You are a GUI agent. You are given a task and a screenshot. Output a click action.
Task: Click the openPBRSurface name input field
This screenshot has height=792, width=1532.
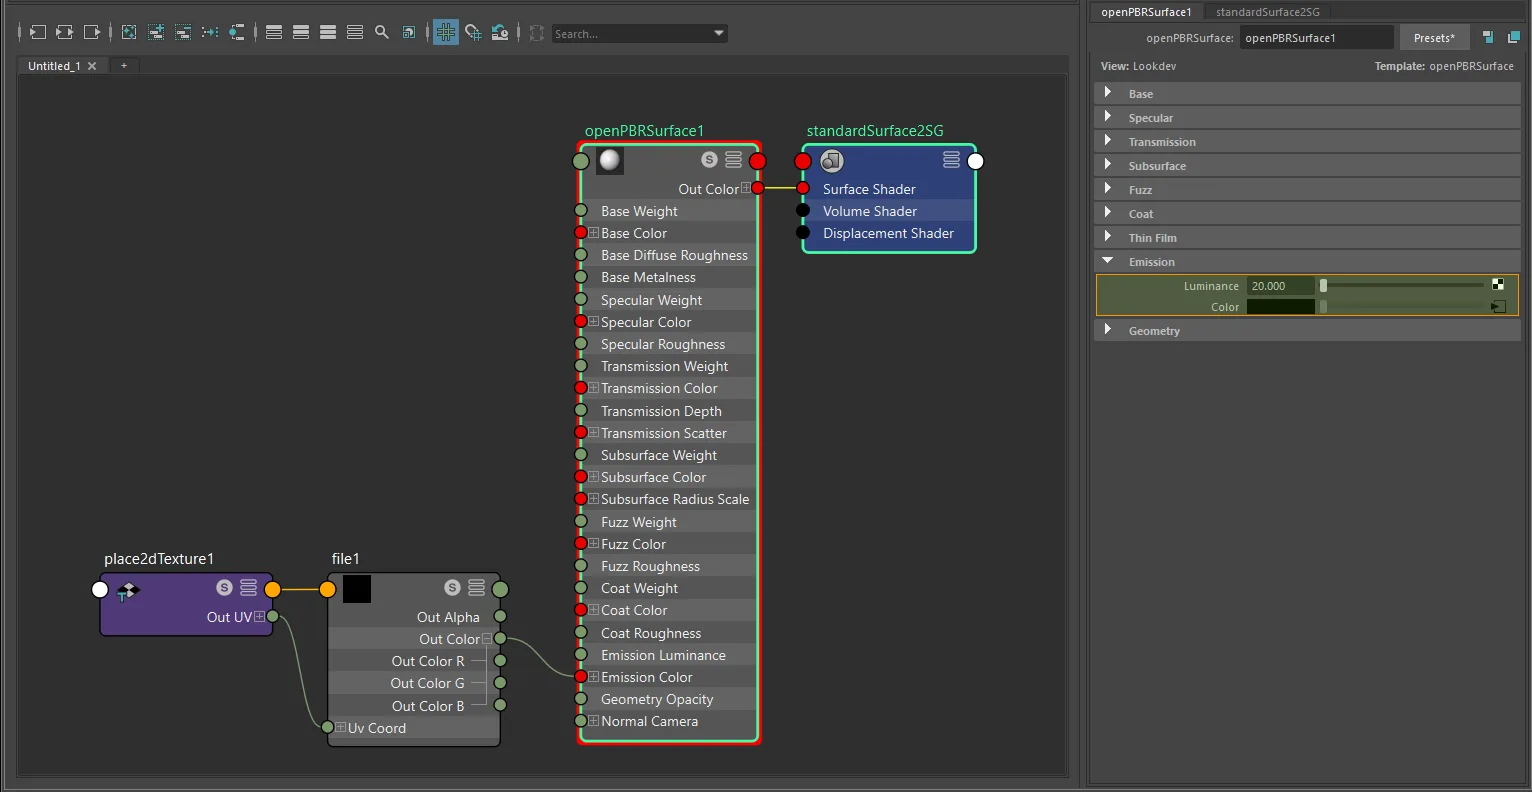[1316, 38]
